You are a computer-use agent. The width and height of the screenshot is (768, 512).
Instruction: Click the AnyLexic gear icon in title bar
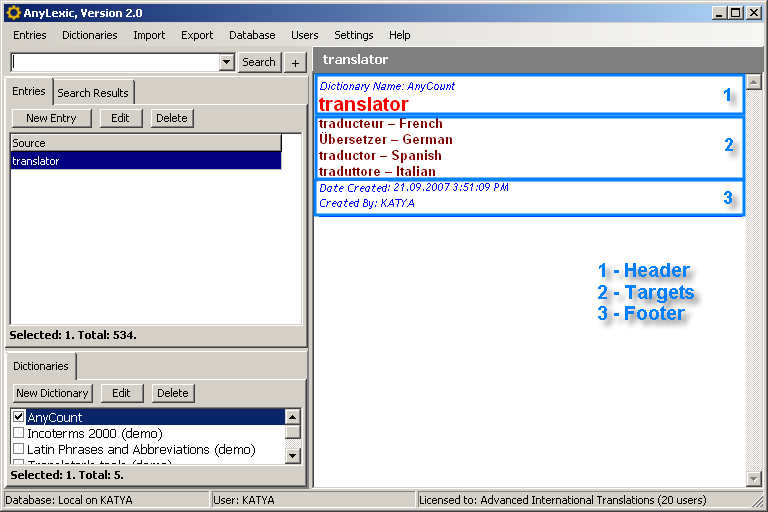[x=14, y=13]
